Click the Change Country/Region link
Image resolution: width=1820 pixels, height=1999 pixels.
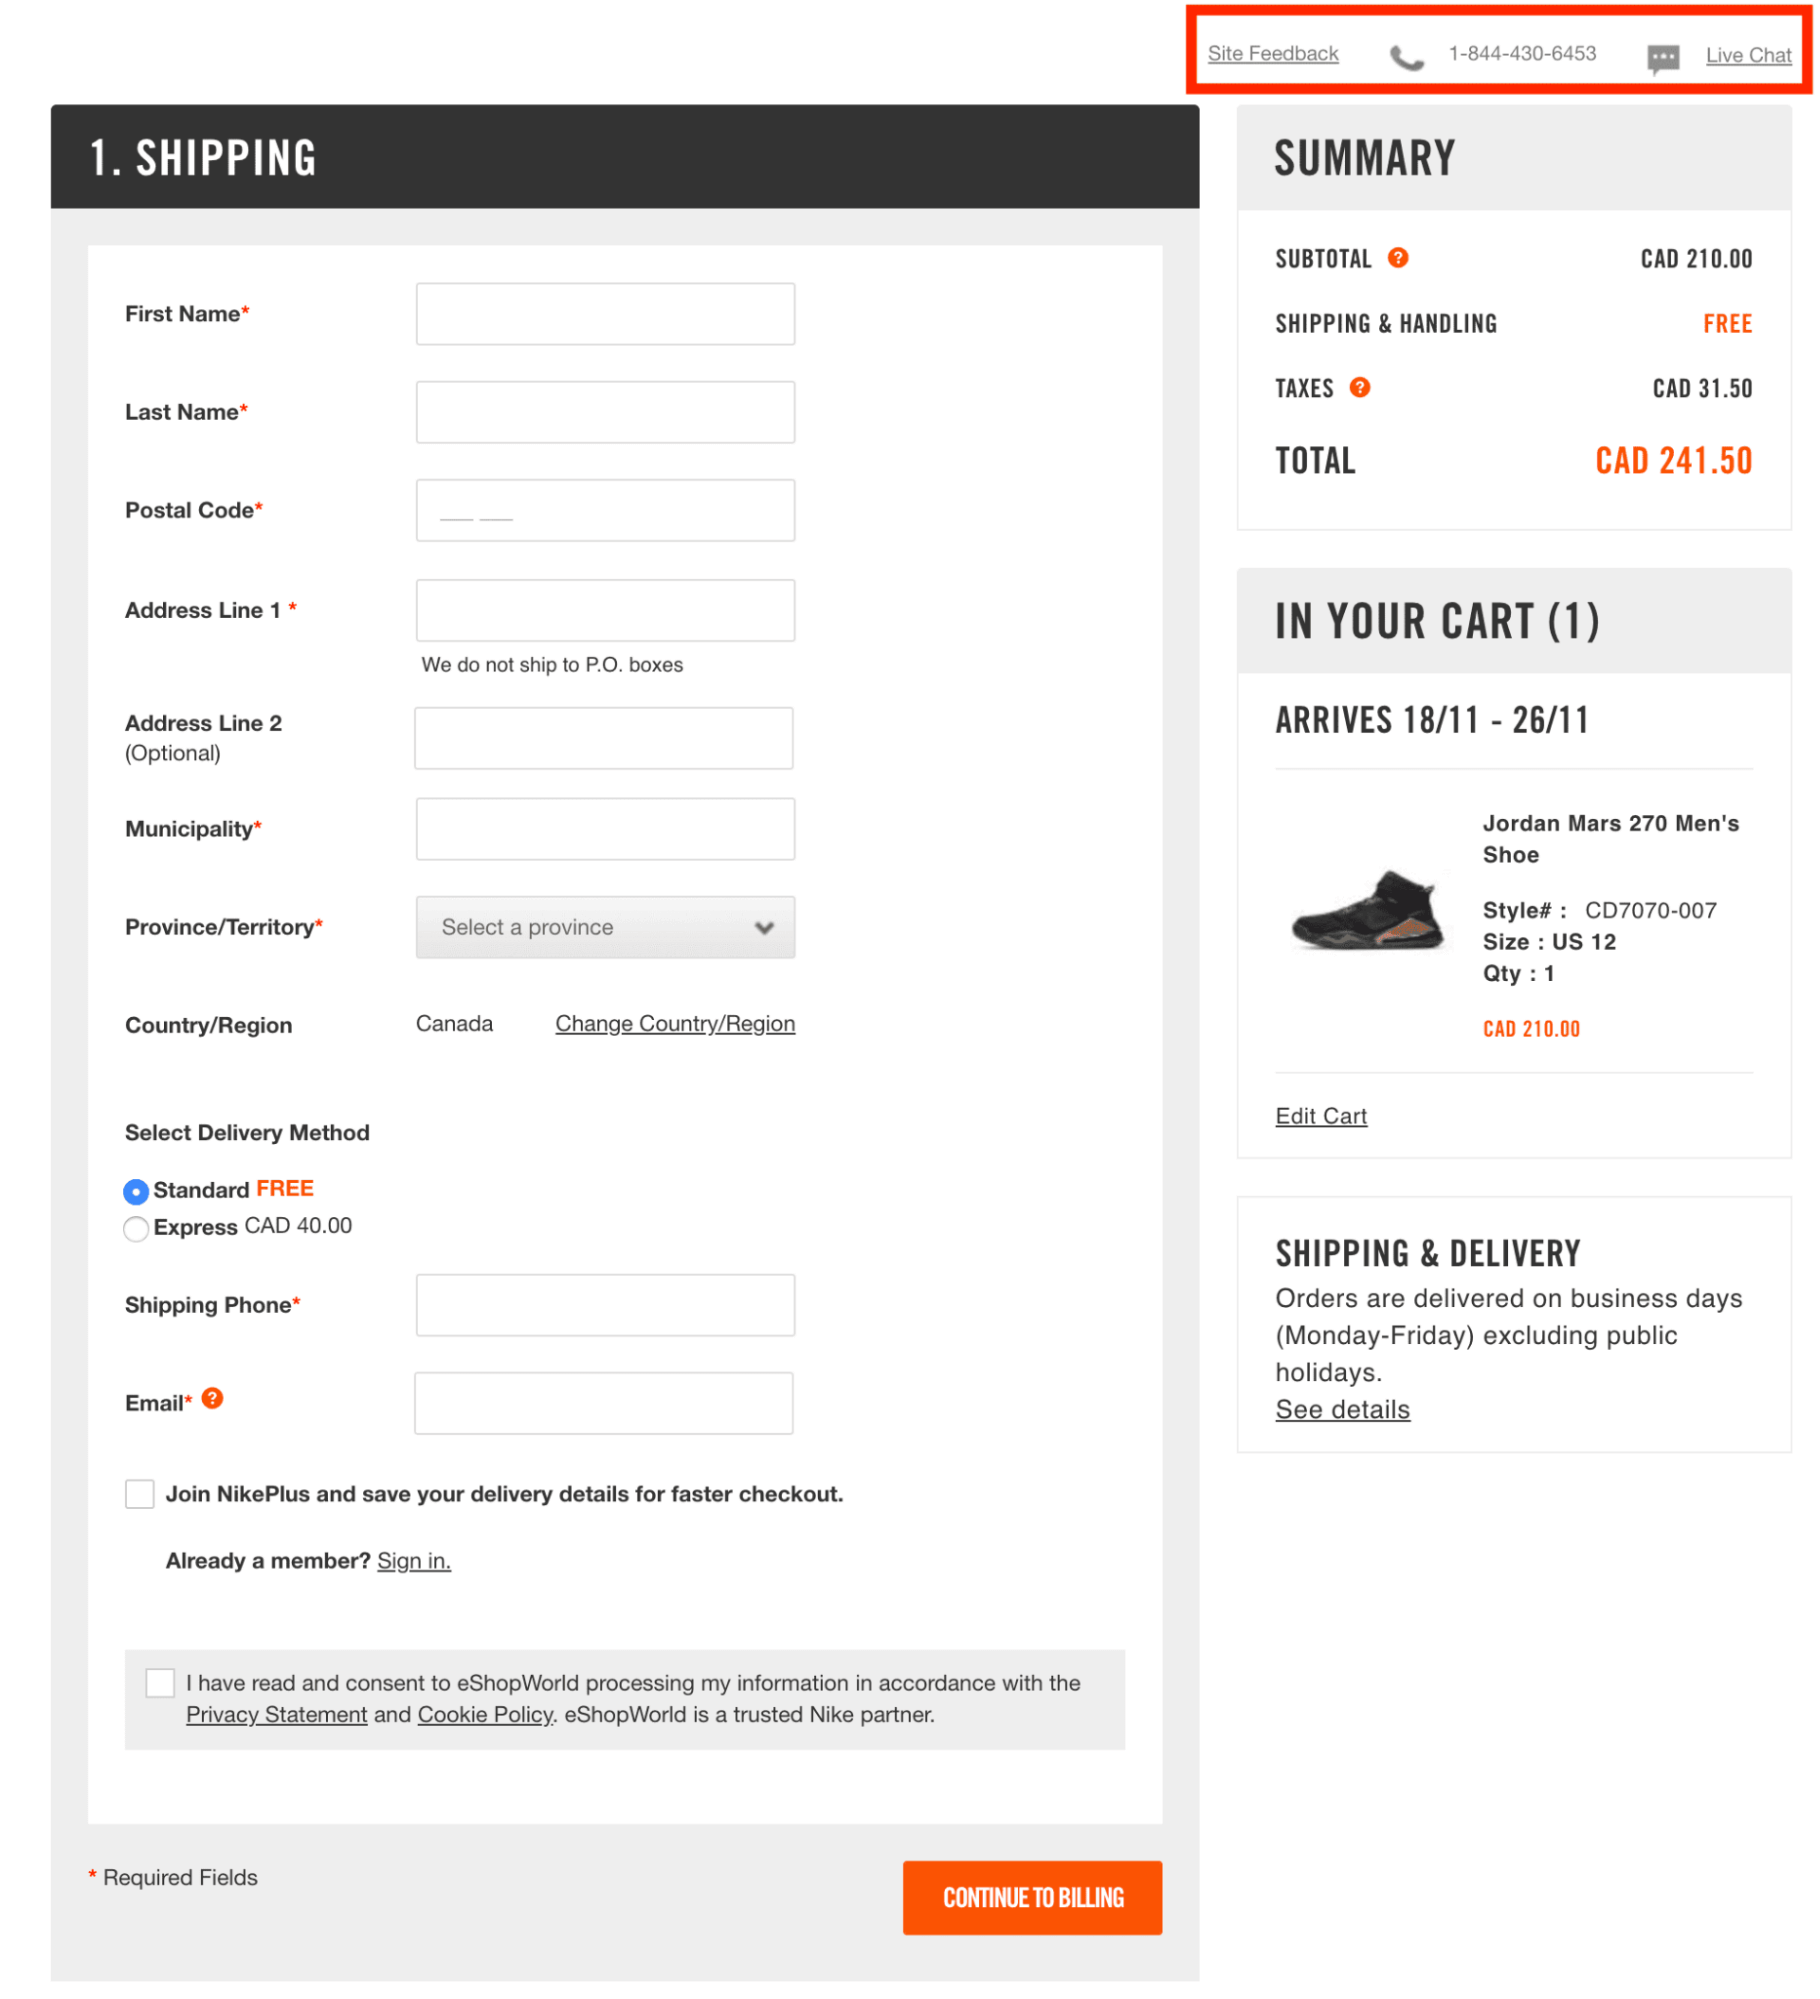tap(675, 1024)
